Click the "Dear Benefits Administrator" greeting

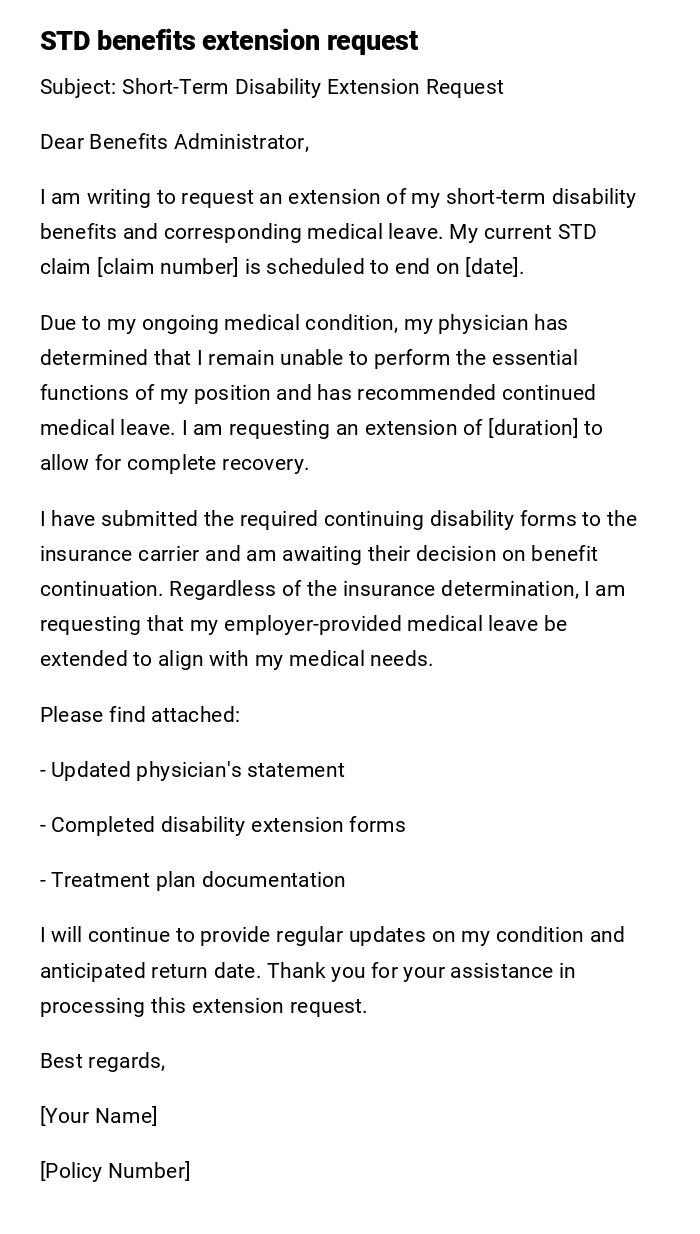[x=174, y=142]
